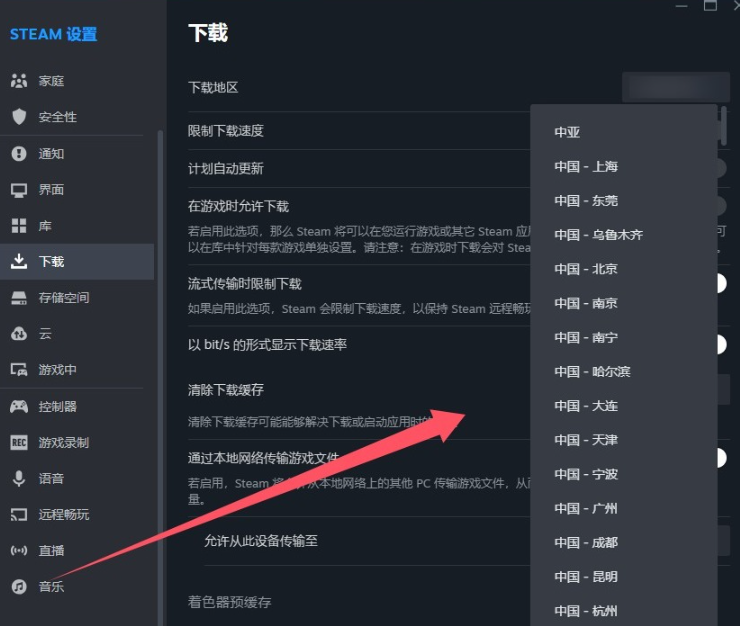Screen dimensions: 740x626
Task: Click the REC game recording icon
Action: pyautogui.click(x=19, y=442)
